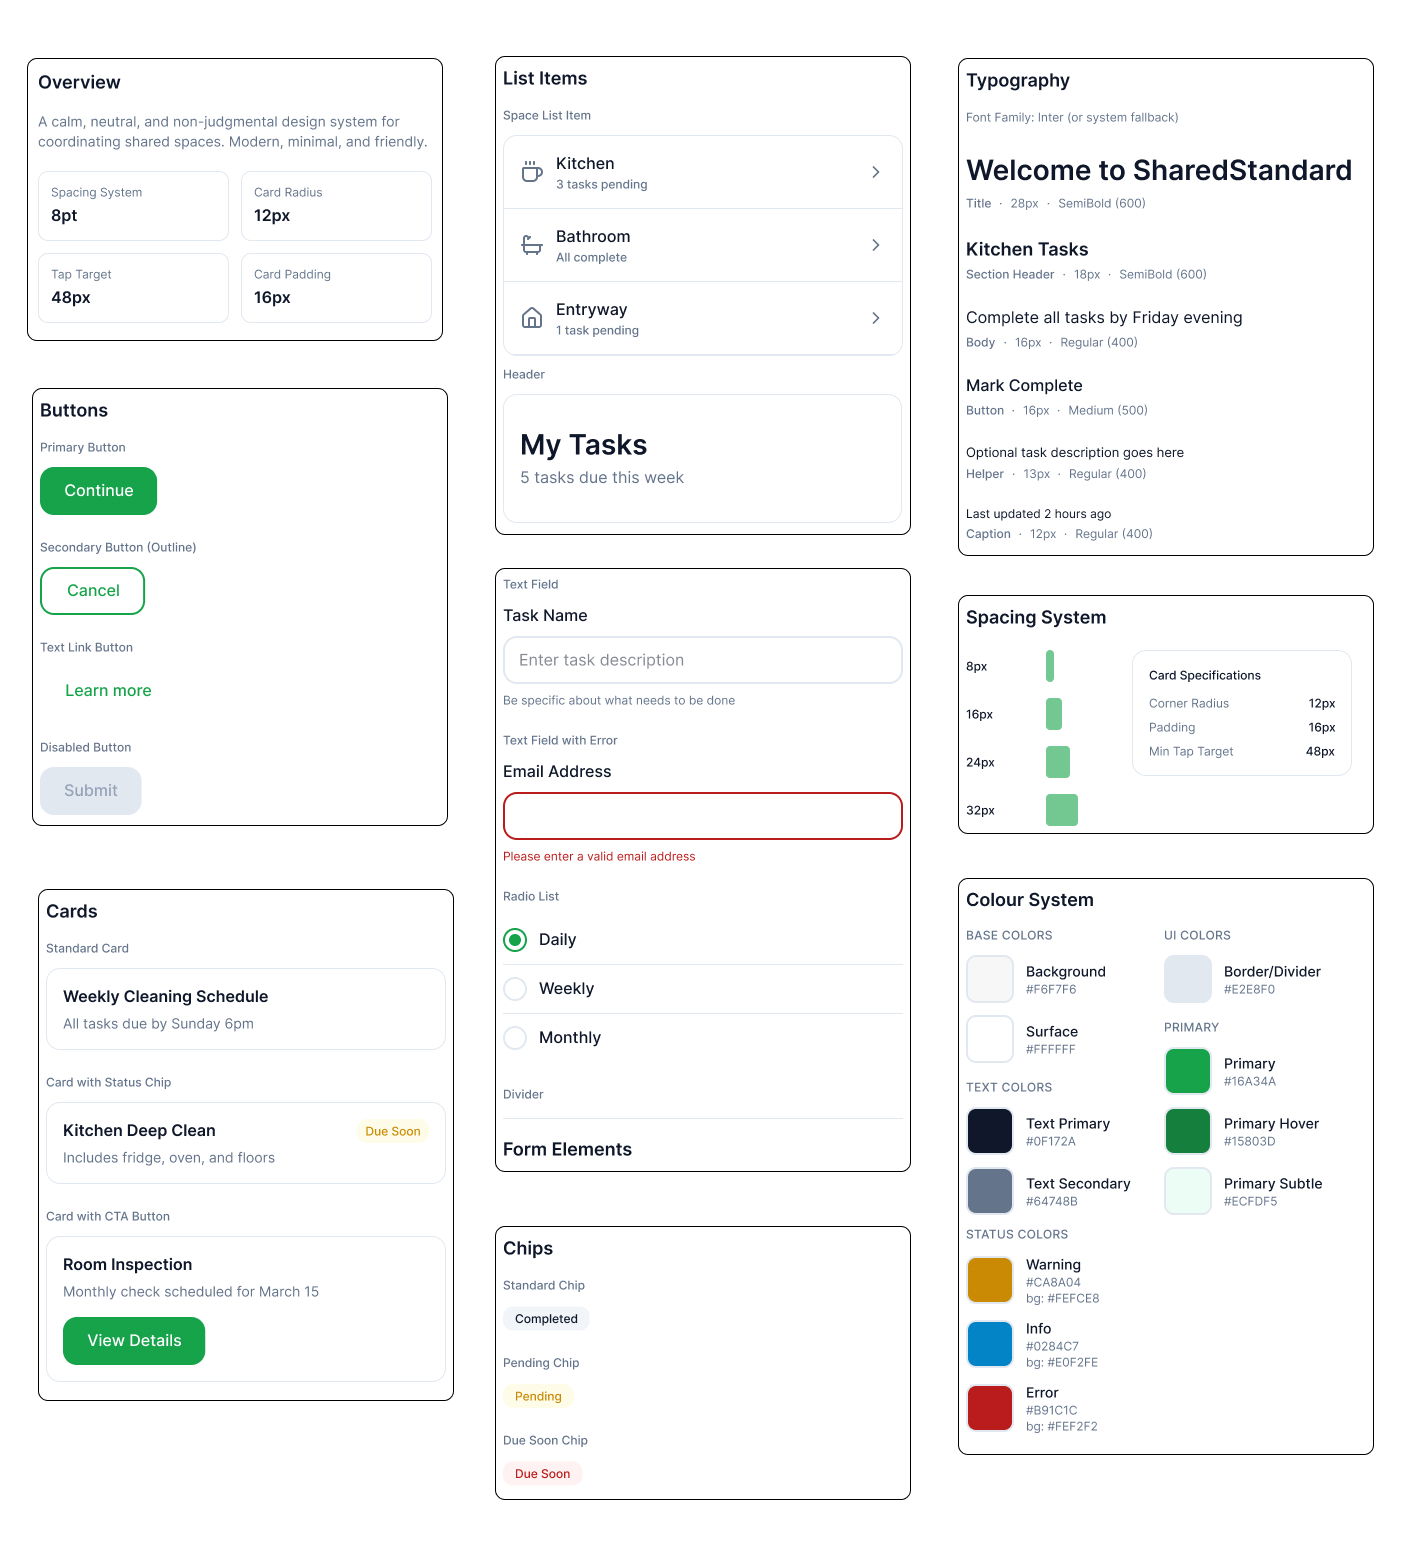Open the Entryway row chevron
This screenshot has height=1556, width=1406.
[876, 318]
